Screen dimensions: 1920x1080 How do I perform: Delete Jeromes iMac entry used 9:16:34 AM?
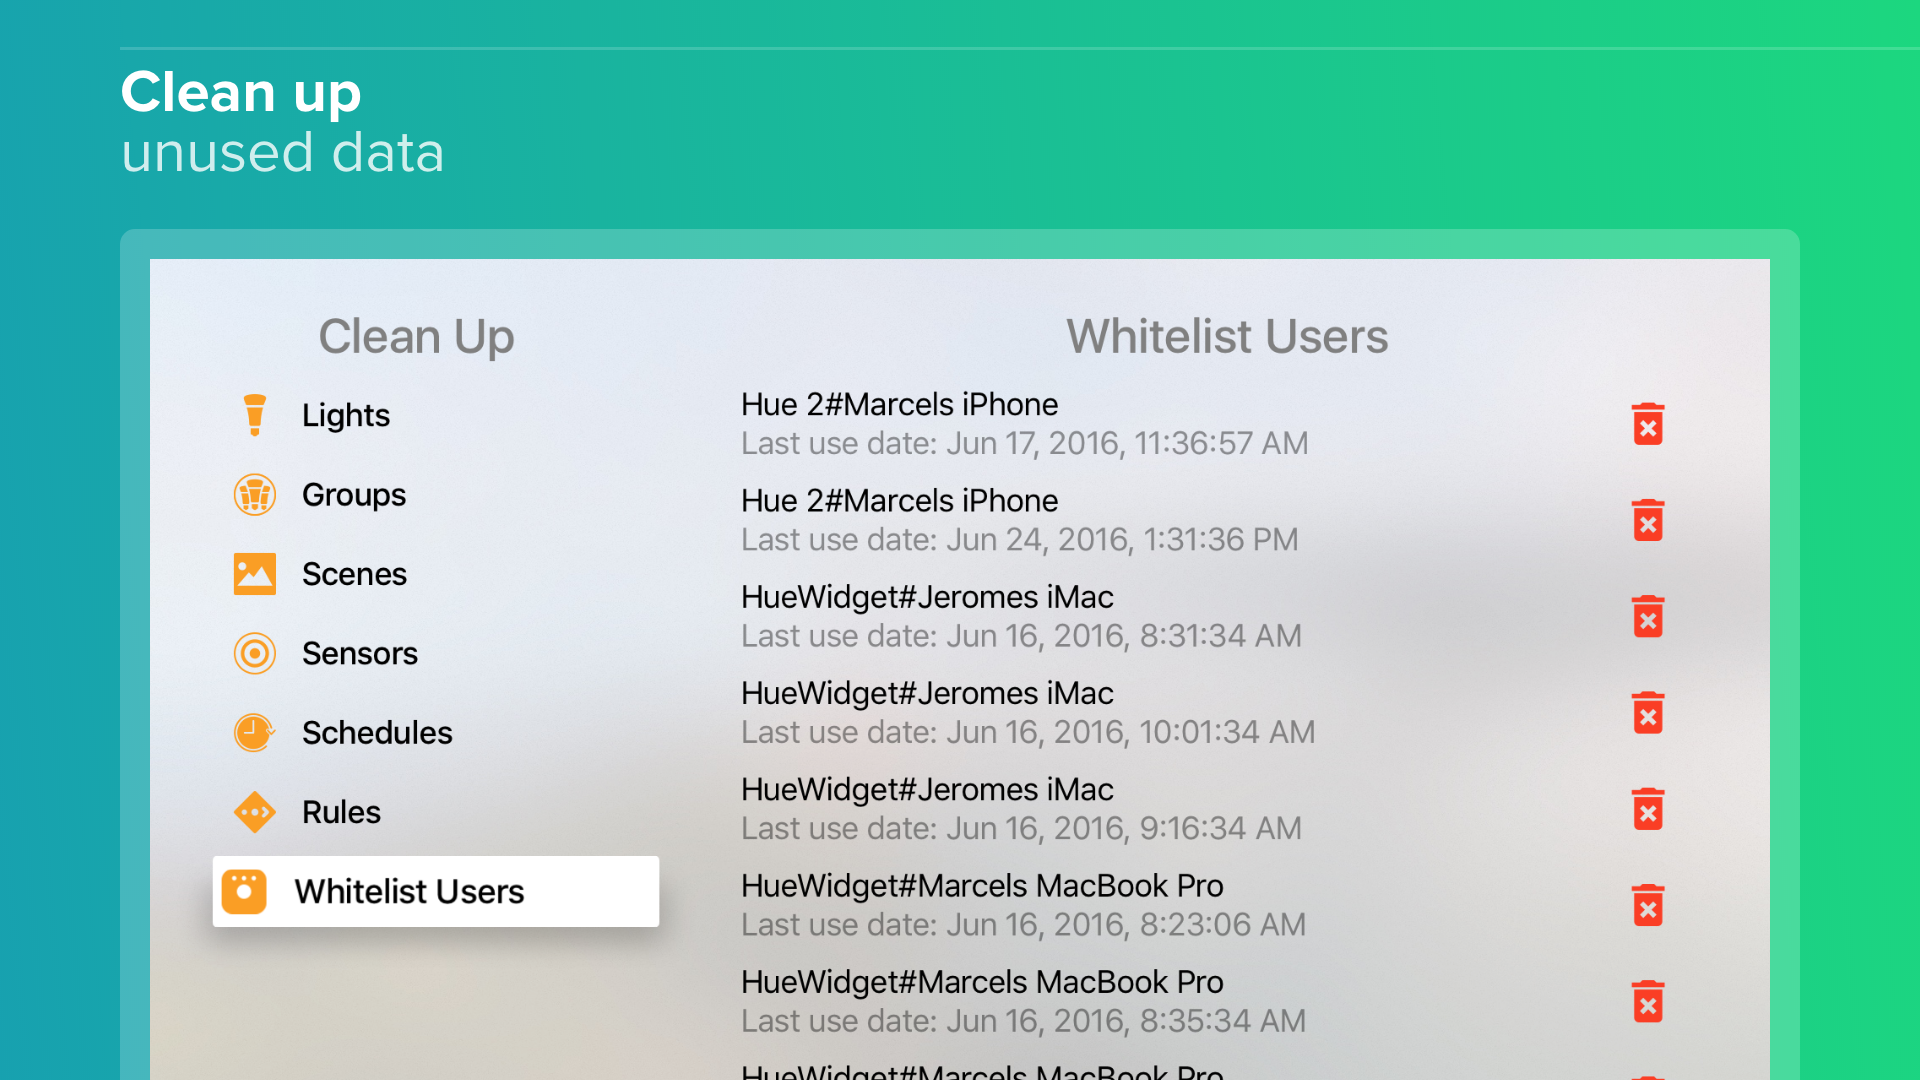coord(1648,809)
